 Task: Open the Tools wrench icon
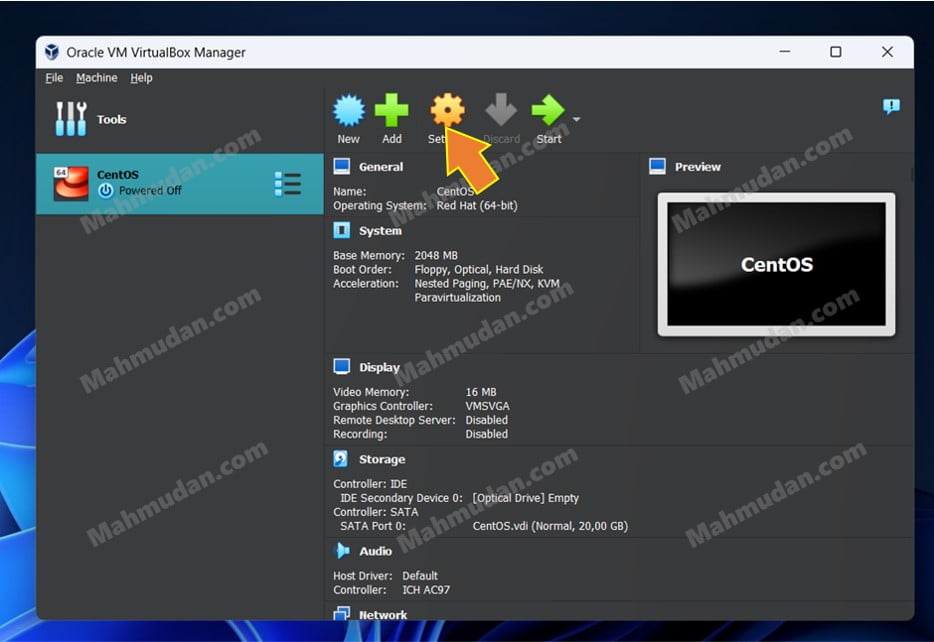point(71,119)
